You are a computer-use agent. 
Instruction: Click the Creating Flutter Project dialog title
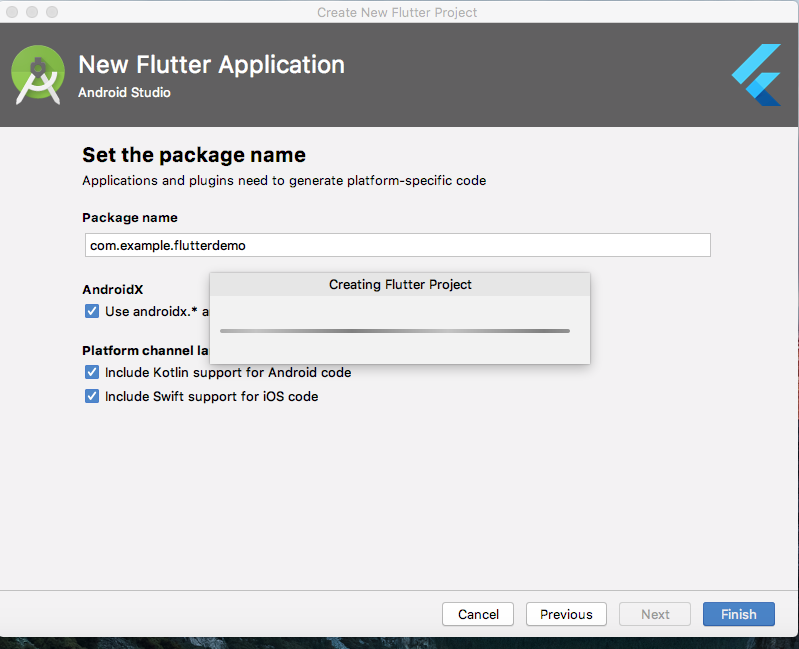[x=400, y=284]
